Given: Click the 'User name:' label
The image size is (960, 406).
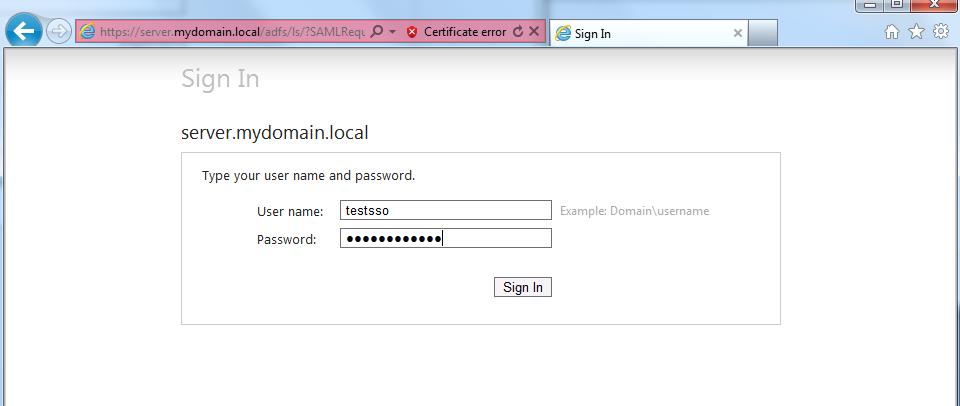Looking at the screenshot, I should [290, 212].
